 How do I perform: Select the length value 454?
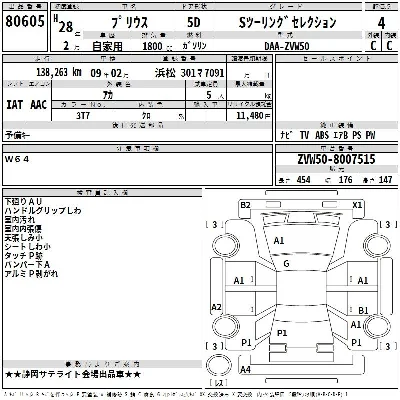(303, 180)
